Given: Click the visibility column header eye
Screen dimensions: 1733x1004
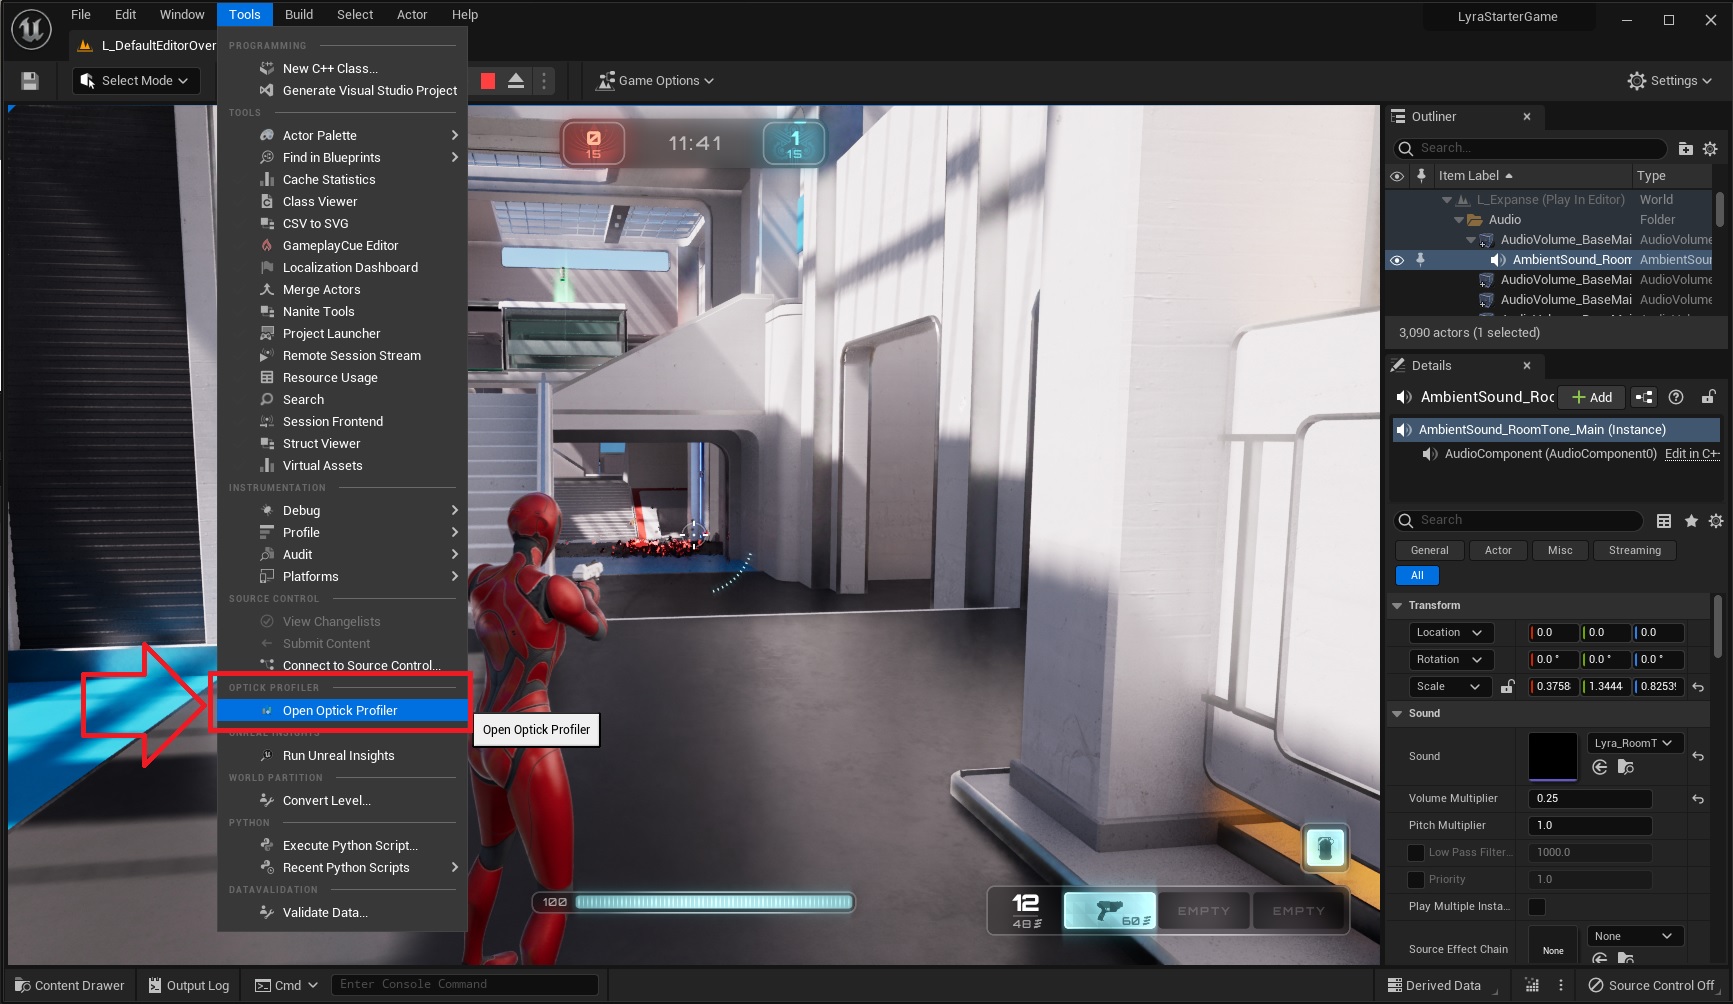Looking at the screenshot, I should click(x=1397, y=176).
